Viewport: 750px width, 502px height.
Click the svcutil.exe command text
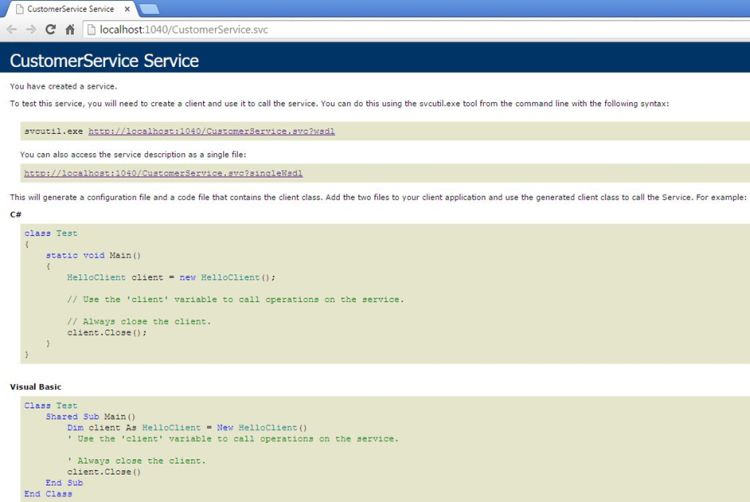tap(54, 131)
